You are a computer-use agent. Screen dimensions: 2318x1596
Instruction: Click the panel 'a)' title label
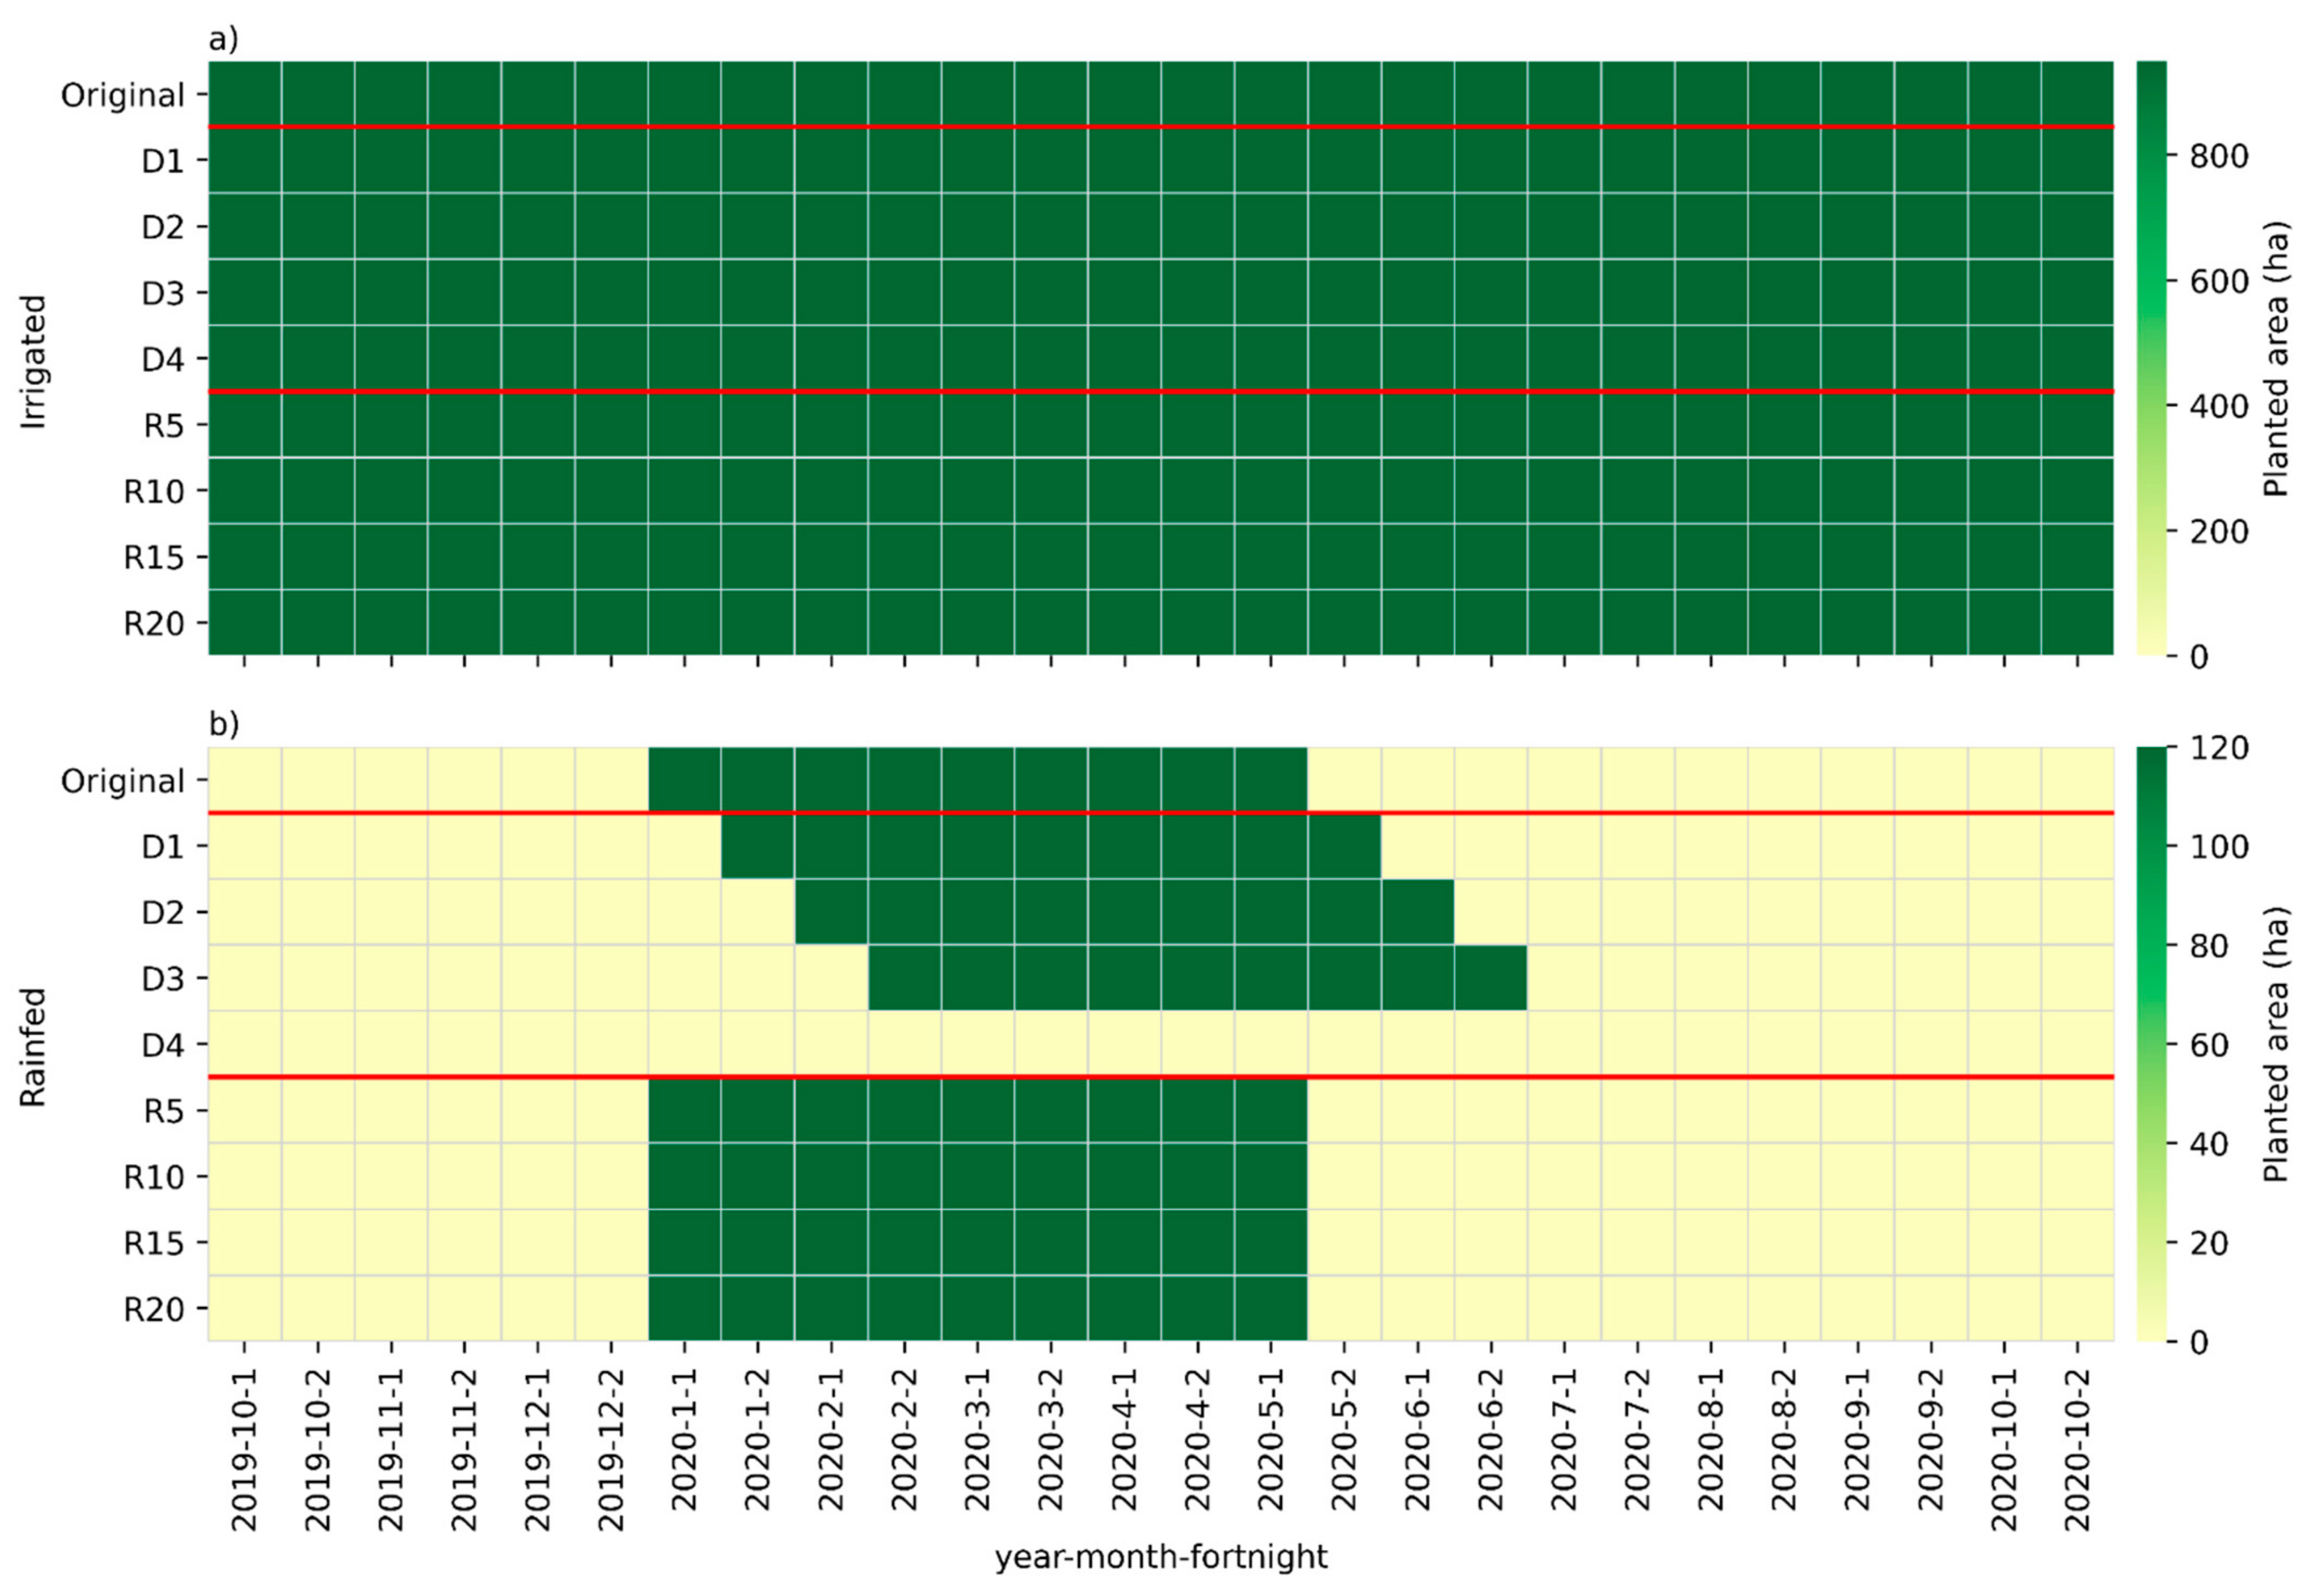click(223, 39)
